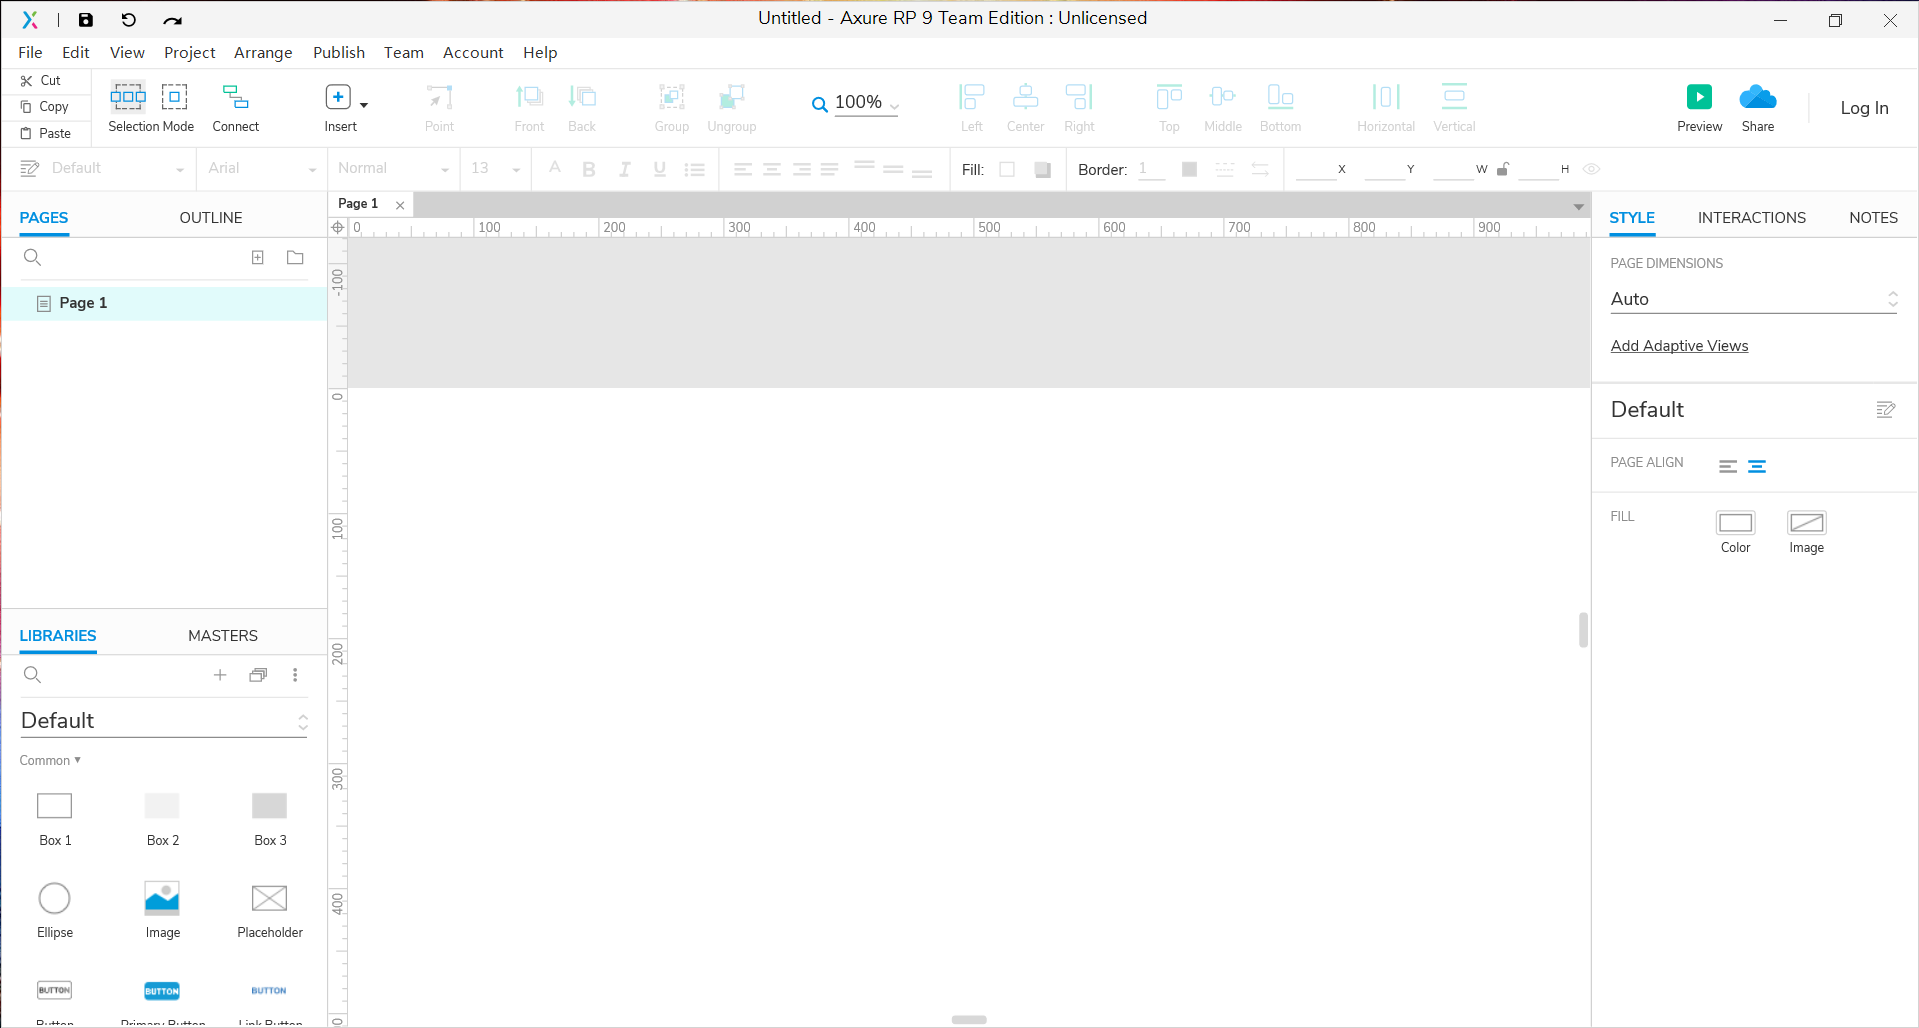
Task: Align widgets Top
Action: [x=1169, y=108]
